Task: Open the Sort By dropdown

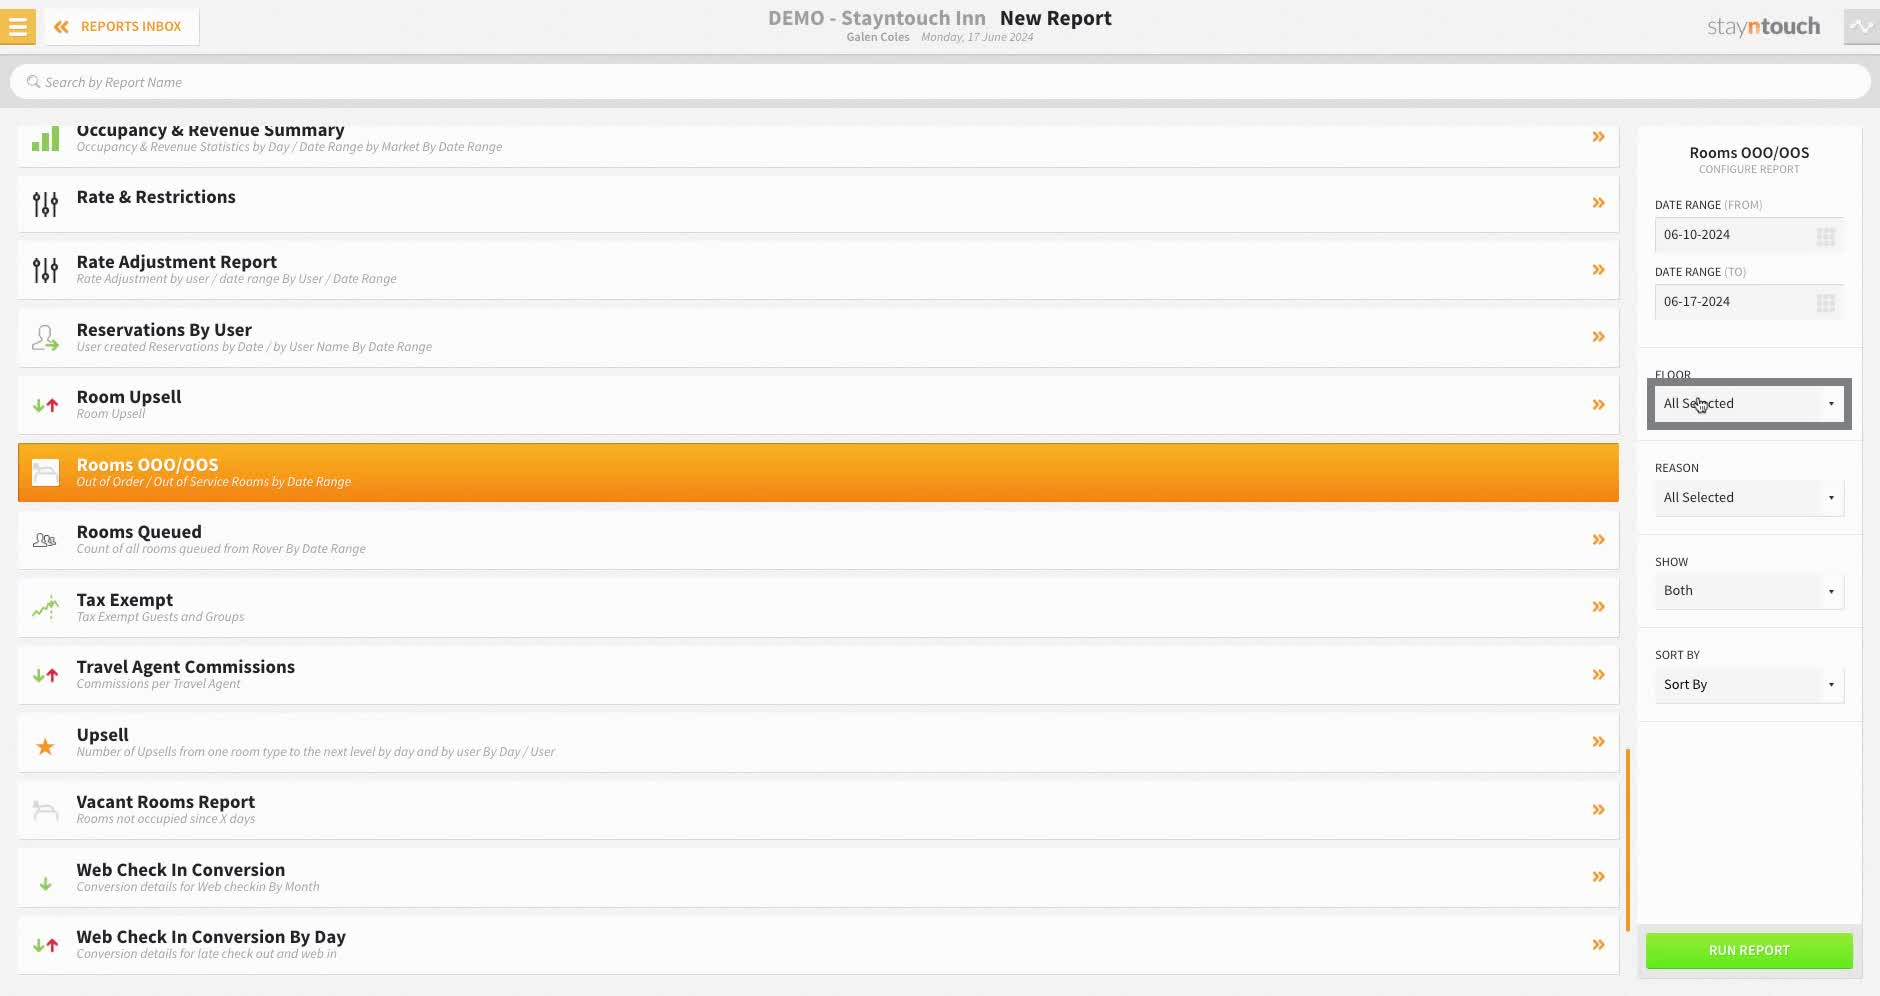Action: [1748, 685]
